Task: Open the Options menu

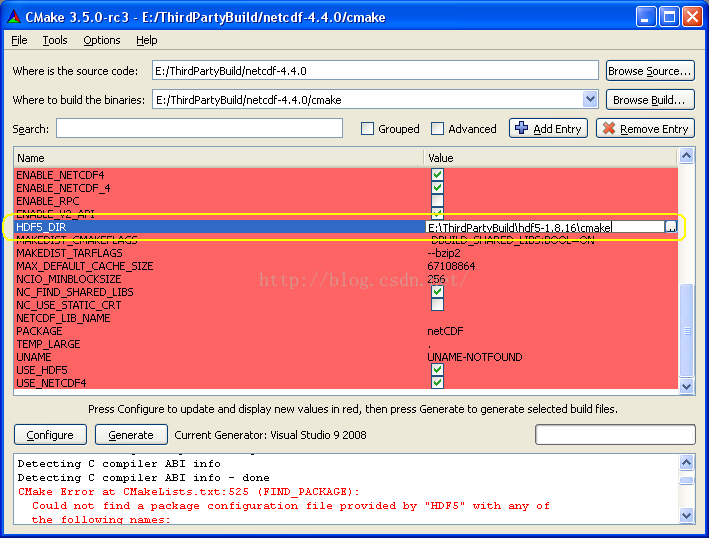Action: click(102, 40)
